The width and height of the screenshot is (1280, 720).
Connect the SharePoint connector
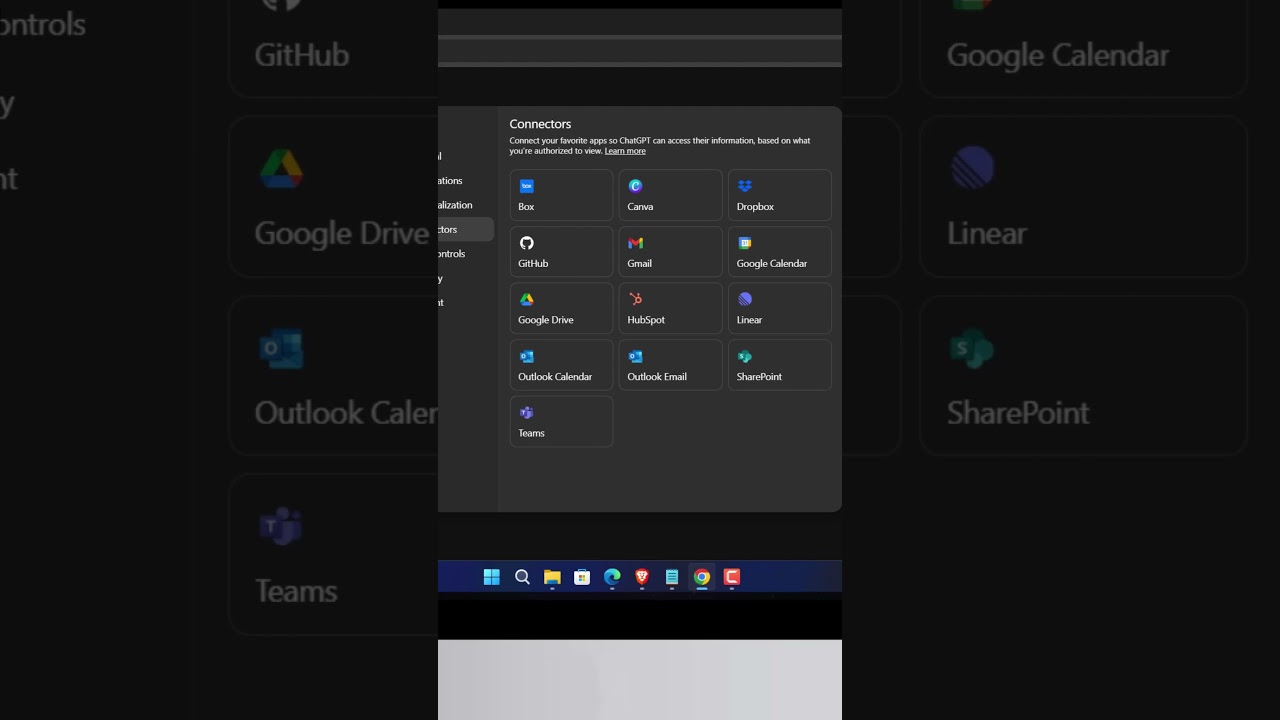tap(779, 364)
